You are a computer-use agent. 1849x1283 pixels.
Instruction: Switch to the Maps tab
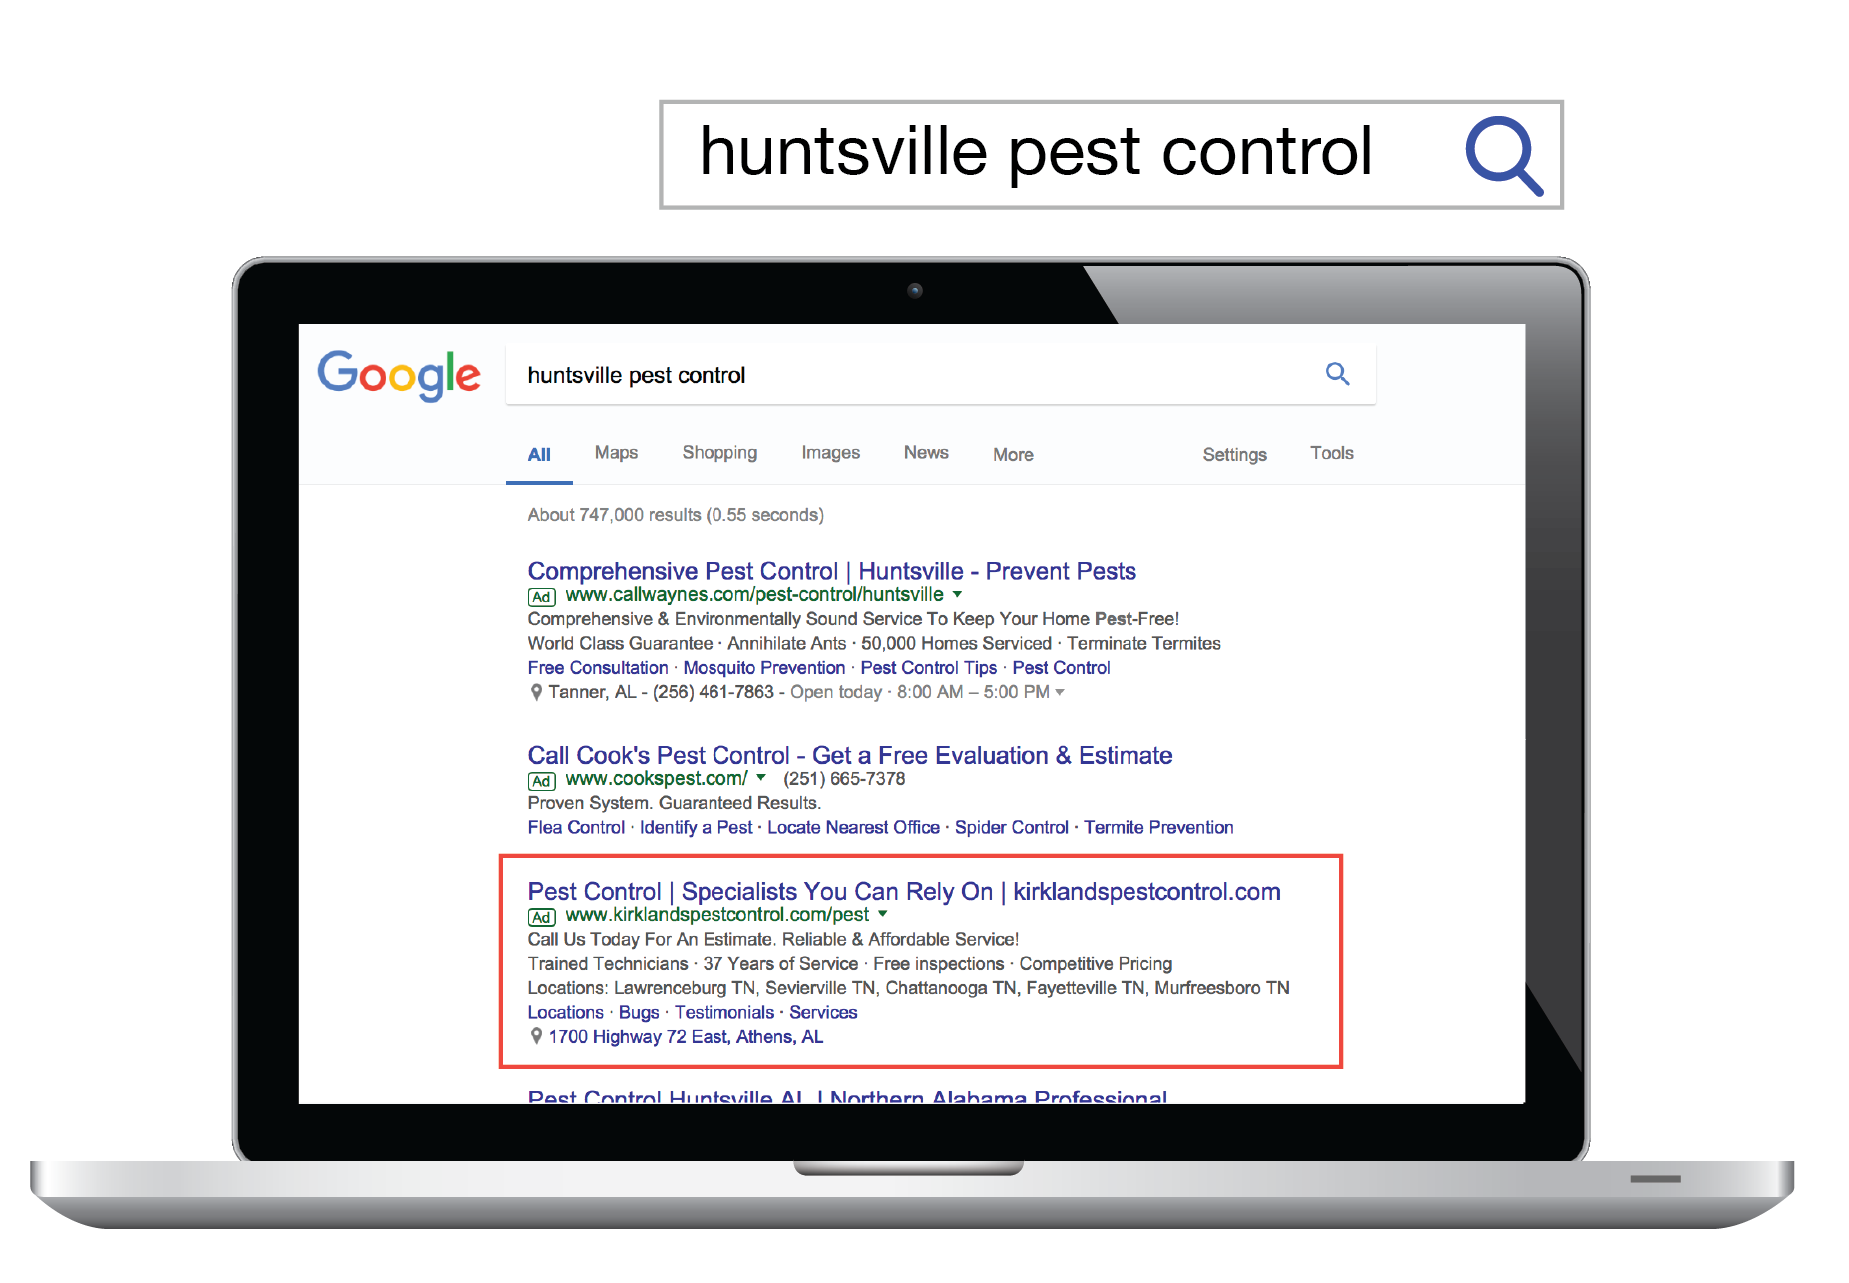point(616,453)
